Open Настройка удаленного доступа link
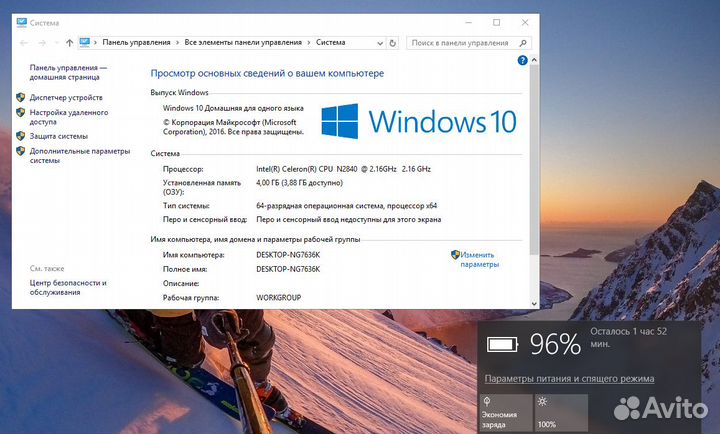Screen dimensions: 720x434 (69, 117)
